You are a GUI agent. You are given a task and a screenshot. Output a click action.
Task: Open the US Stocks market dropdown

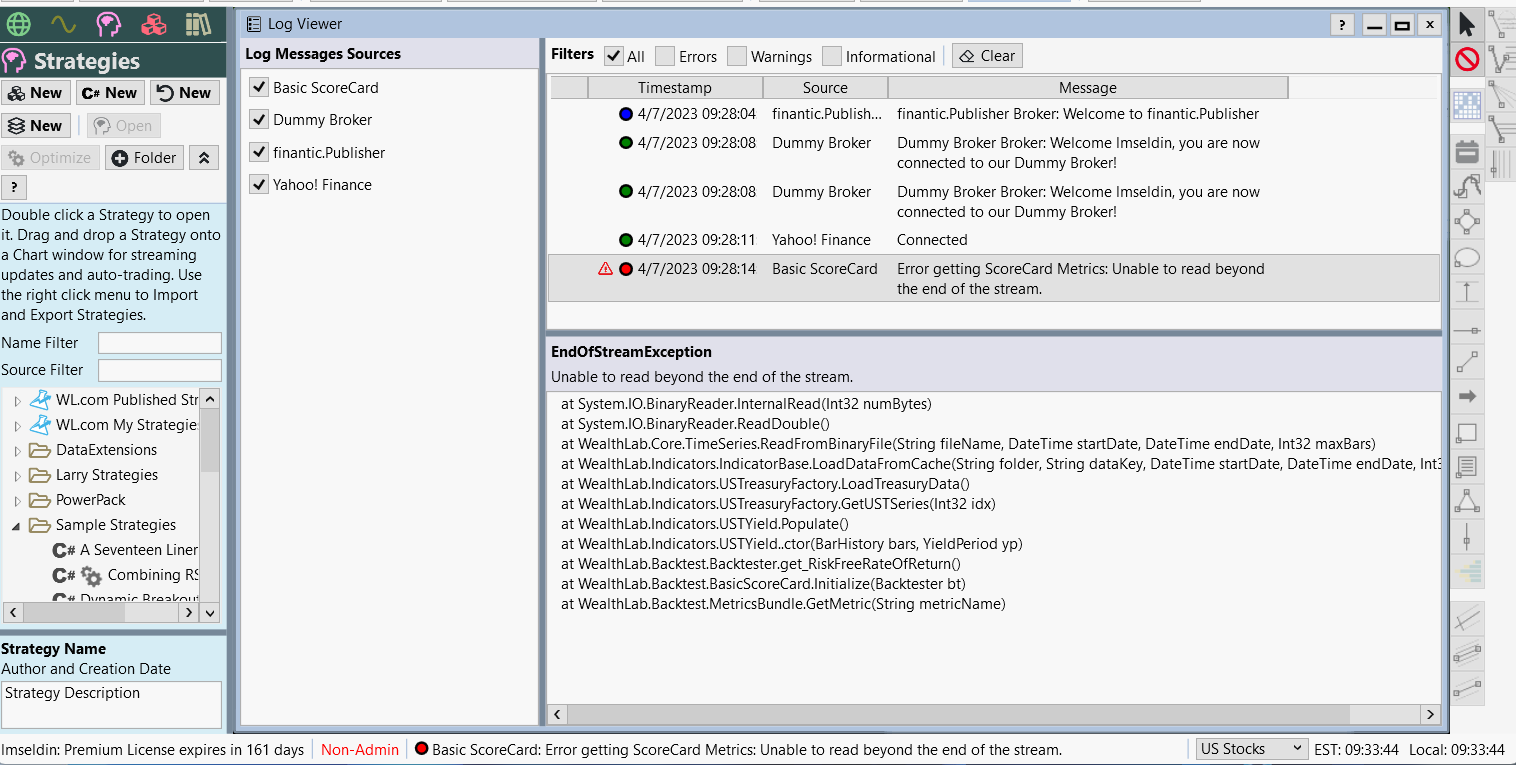point(1252,749)
